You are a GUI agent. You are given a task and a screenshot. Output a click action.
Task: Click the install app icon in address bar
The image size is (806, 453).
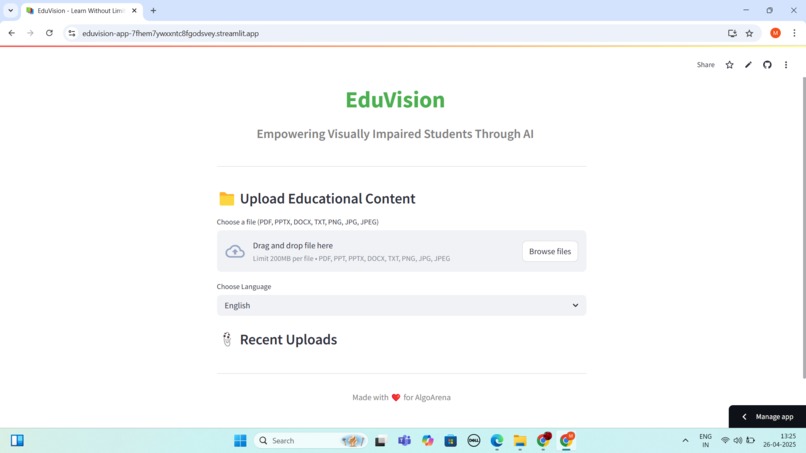(732, 33)
